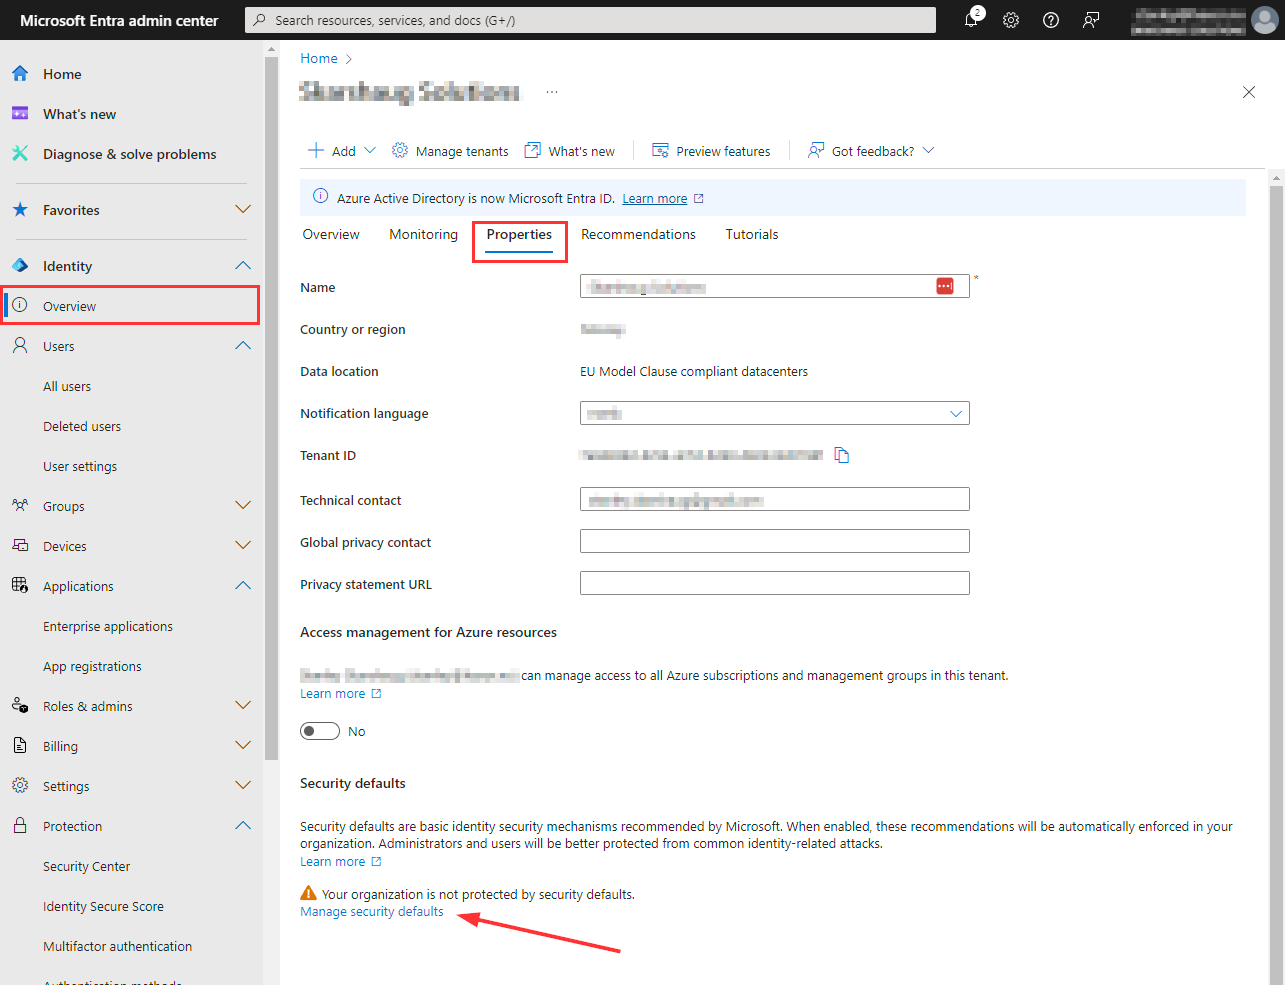This screenshot has height=985, width=1285.
Task: Switch to the Recommendations tab
Action: tap(638, 234)
